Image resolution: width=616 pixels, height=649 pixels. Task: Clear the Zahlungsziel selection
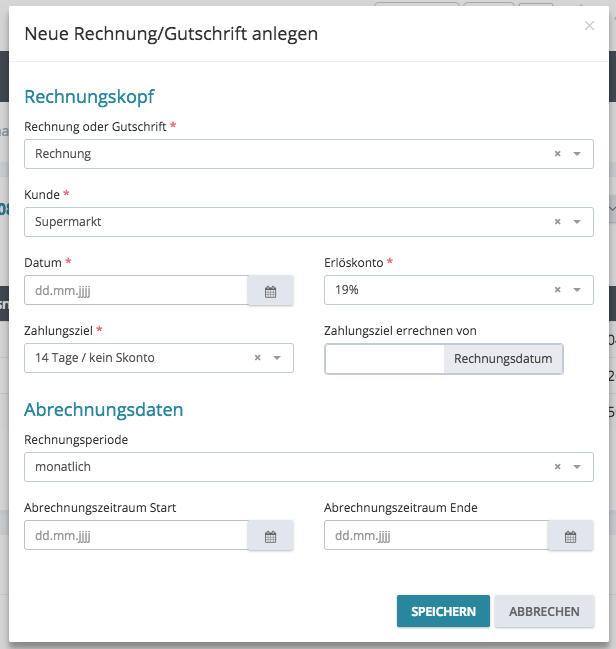257,358
